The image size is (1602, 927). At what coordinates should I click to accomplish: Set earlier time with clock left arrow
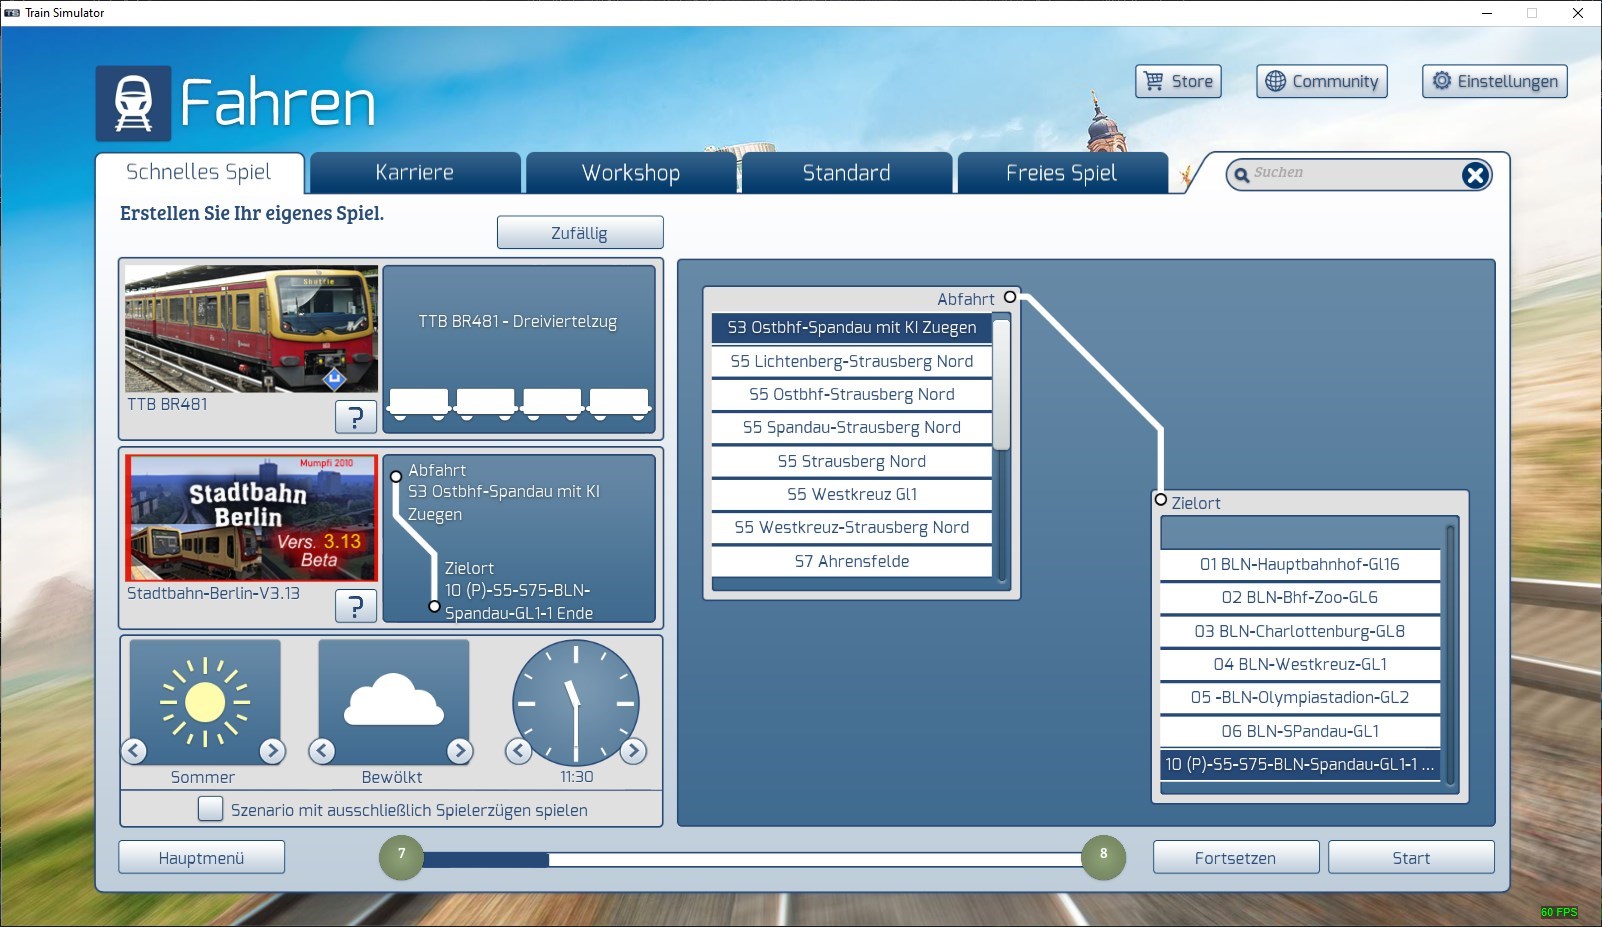518,750
